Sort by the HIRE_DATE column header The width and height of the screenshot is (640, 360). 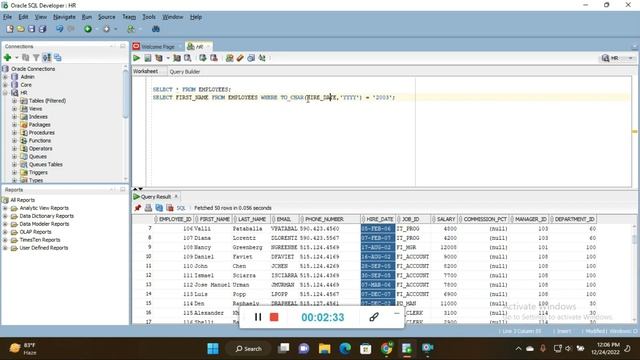(x=379, y=219)
